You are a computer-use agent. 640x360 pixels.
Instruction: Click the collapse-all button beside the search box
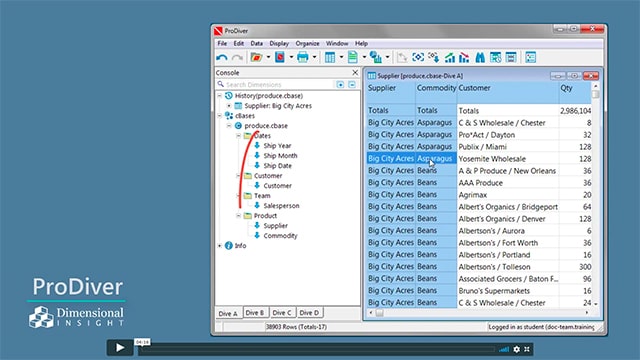click(352, 84)
